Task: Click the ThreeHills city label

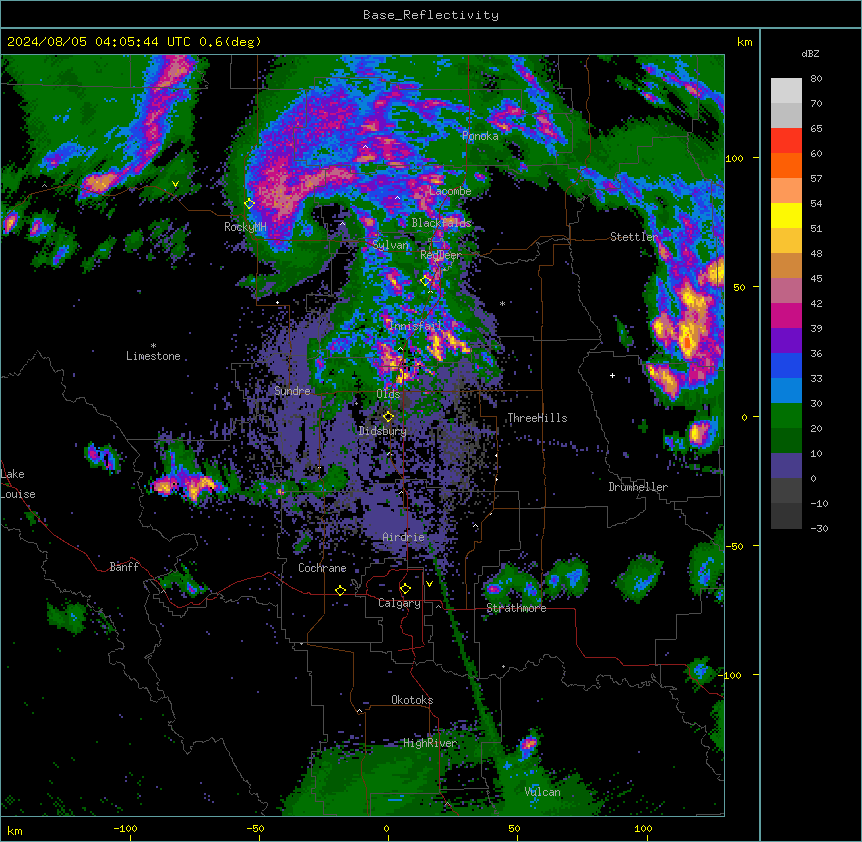Action: click(x=537, y=418)
